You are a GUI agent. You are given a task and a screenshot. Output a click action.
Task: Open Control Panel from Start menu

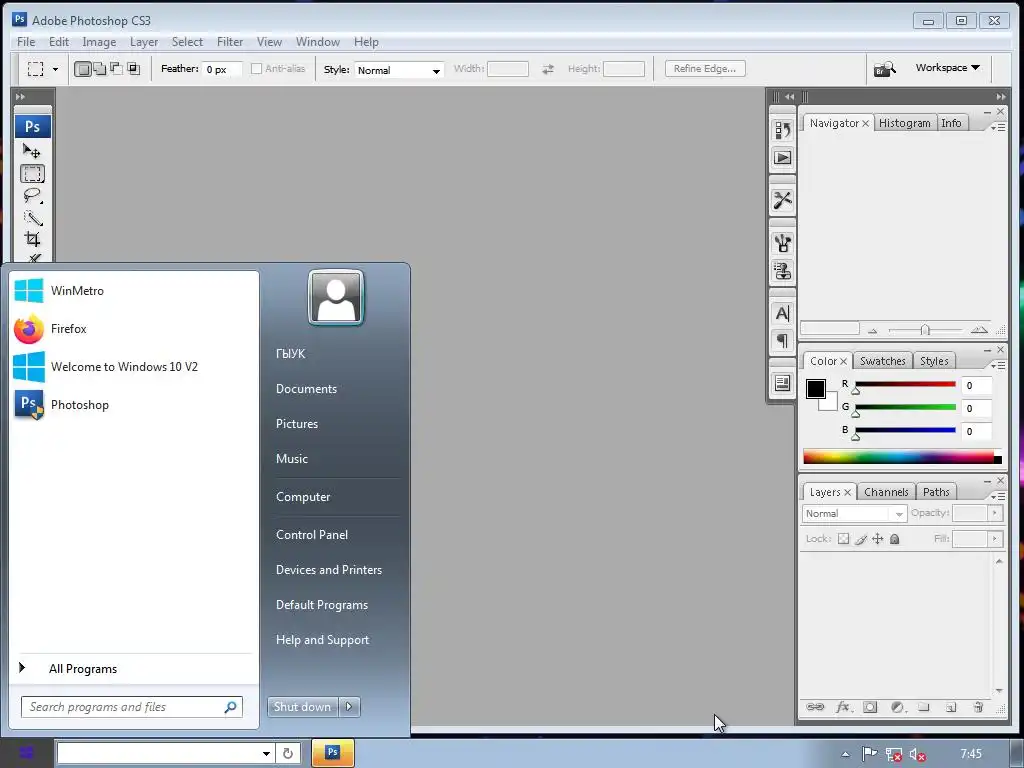pos(312,535)
